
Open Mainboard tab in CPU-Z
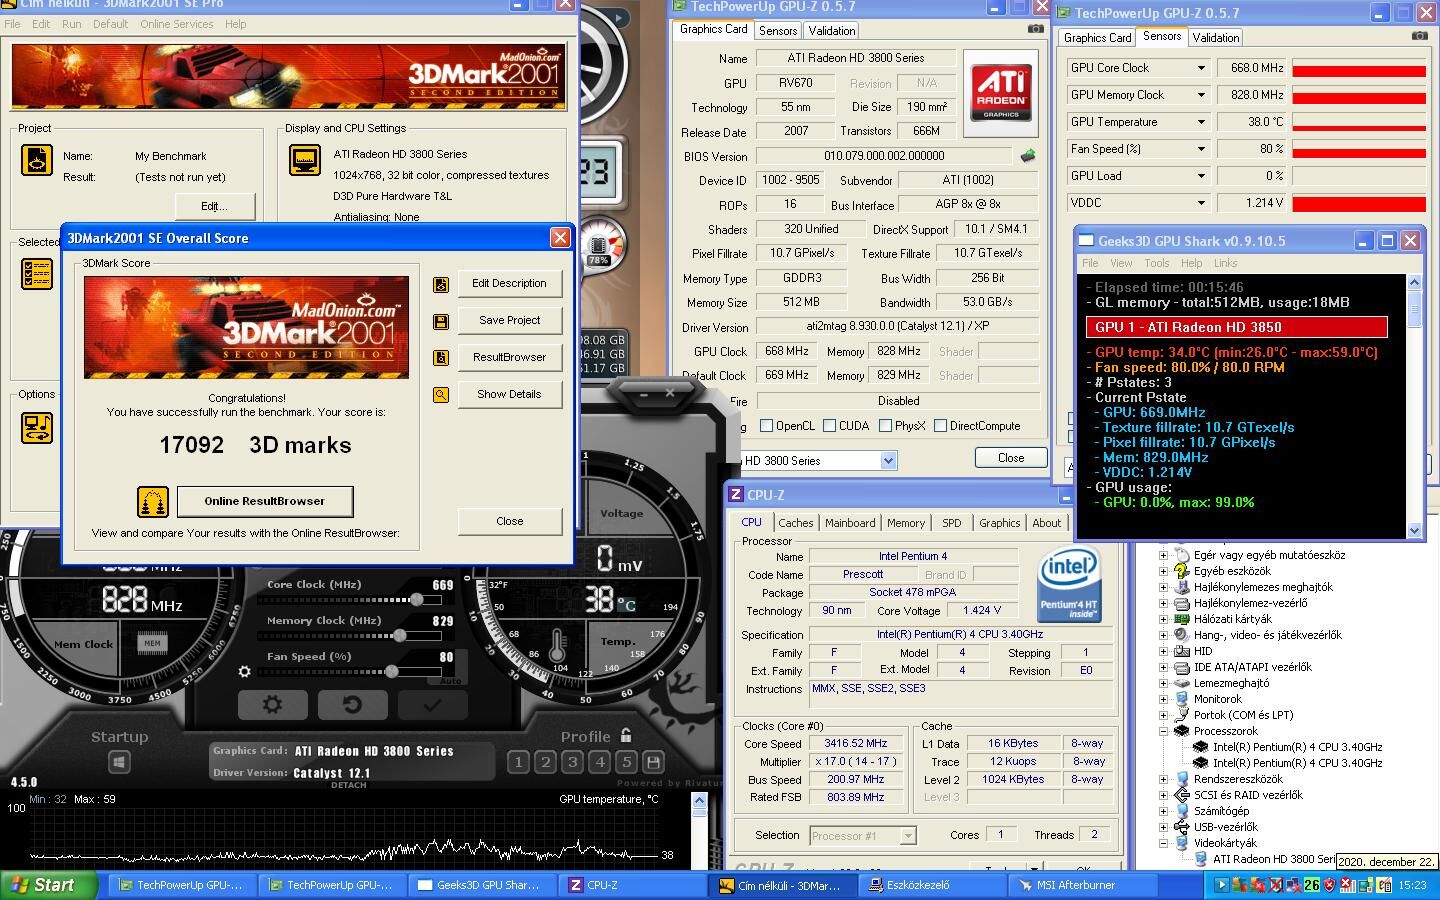click(850, 523)
